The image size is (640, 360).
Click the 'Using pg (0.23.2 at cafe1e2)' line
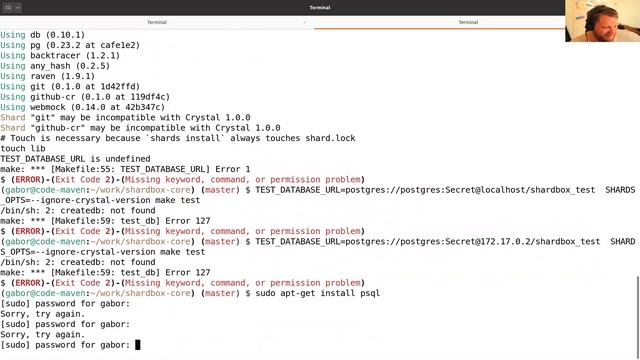point(70,45)
